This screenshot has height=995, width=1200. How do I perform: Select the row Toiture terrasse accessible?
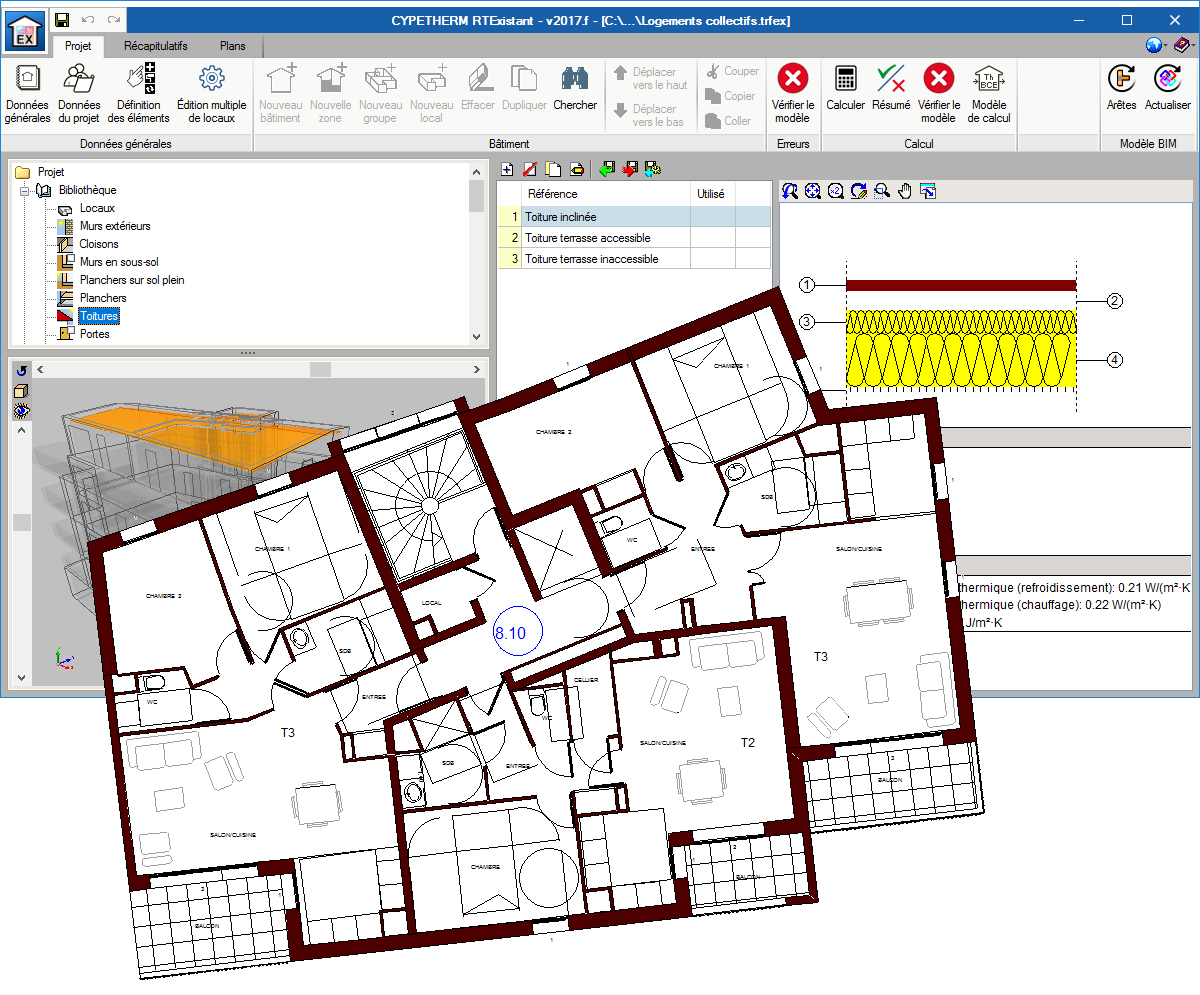[635, 238]
